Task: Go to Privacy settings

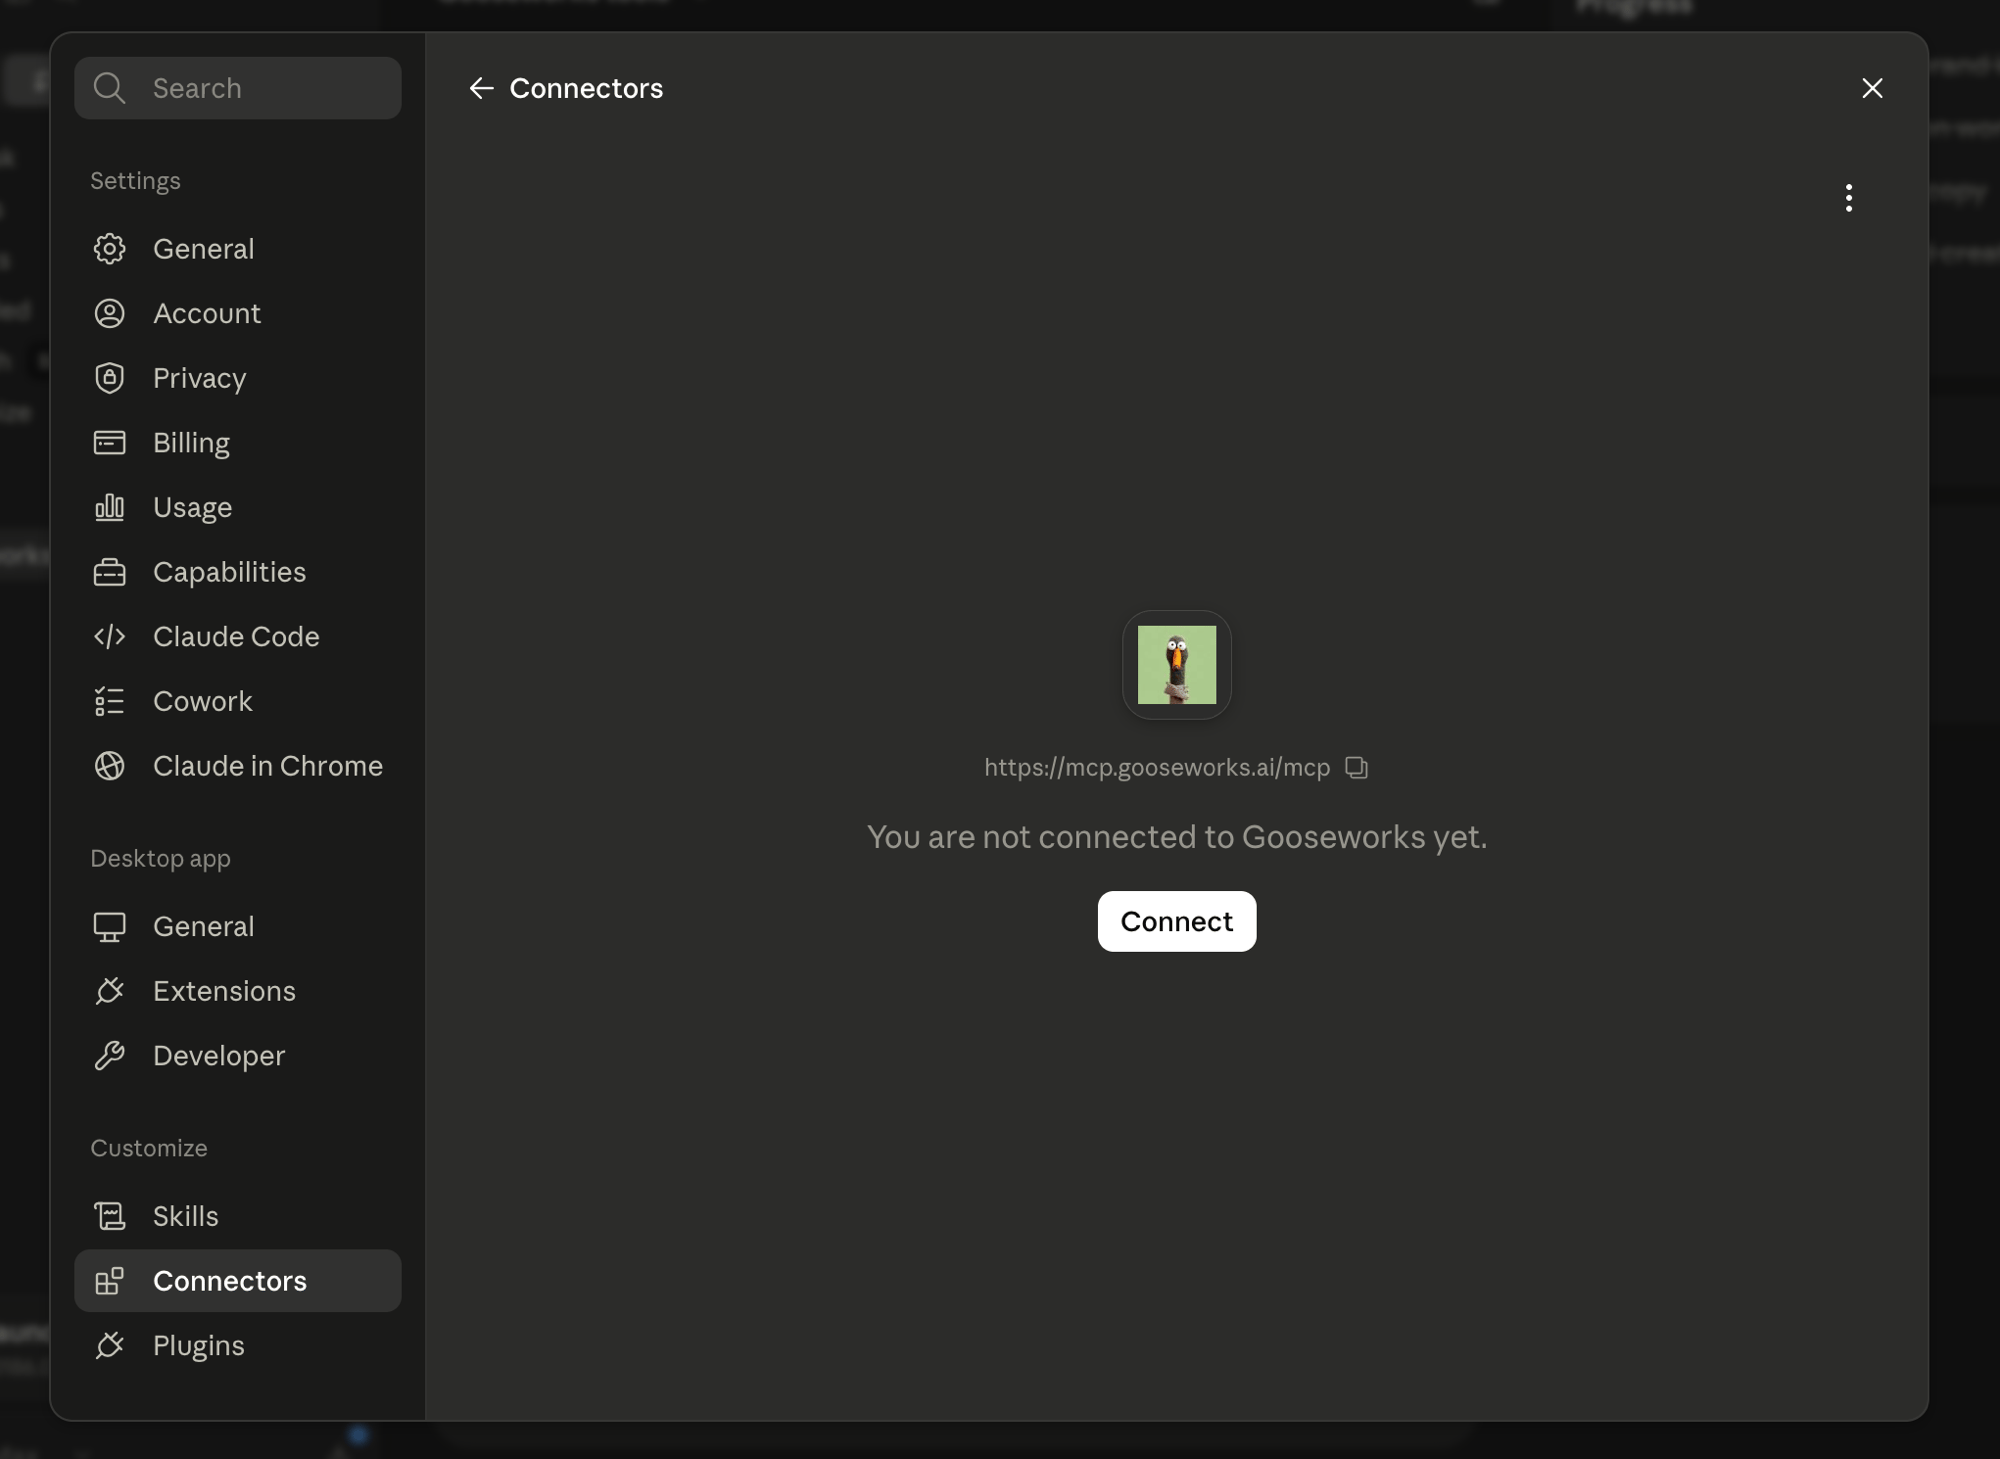Action: pyautogui.click(x=238, y=378)
